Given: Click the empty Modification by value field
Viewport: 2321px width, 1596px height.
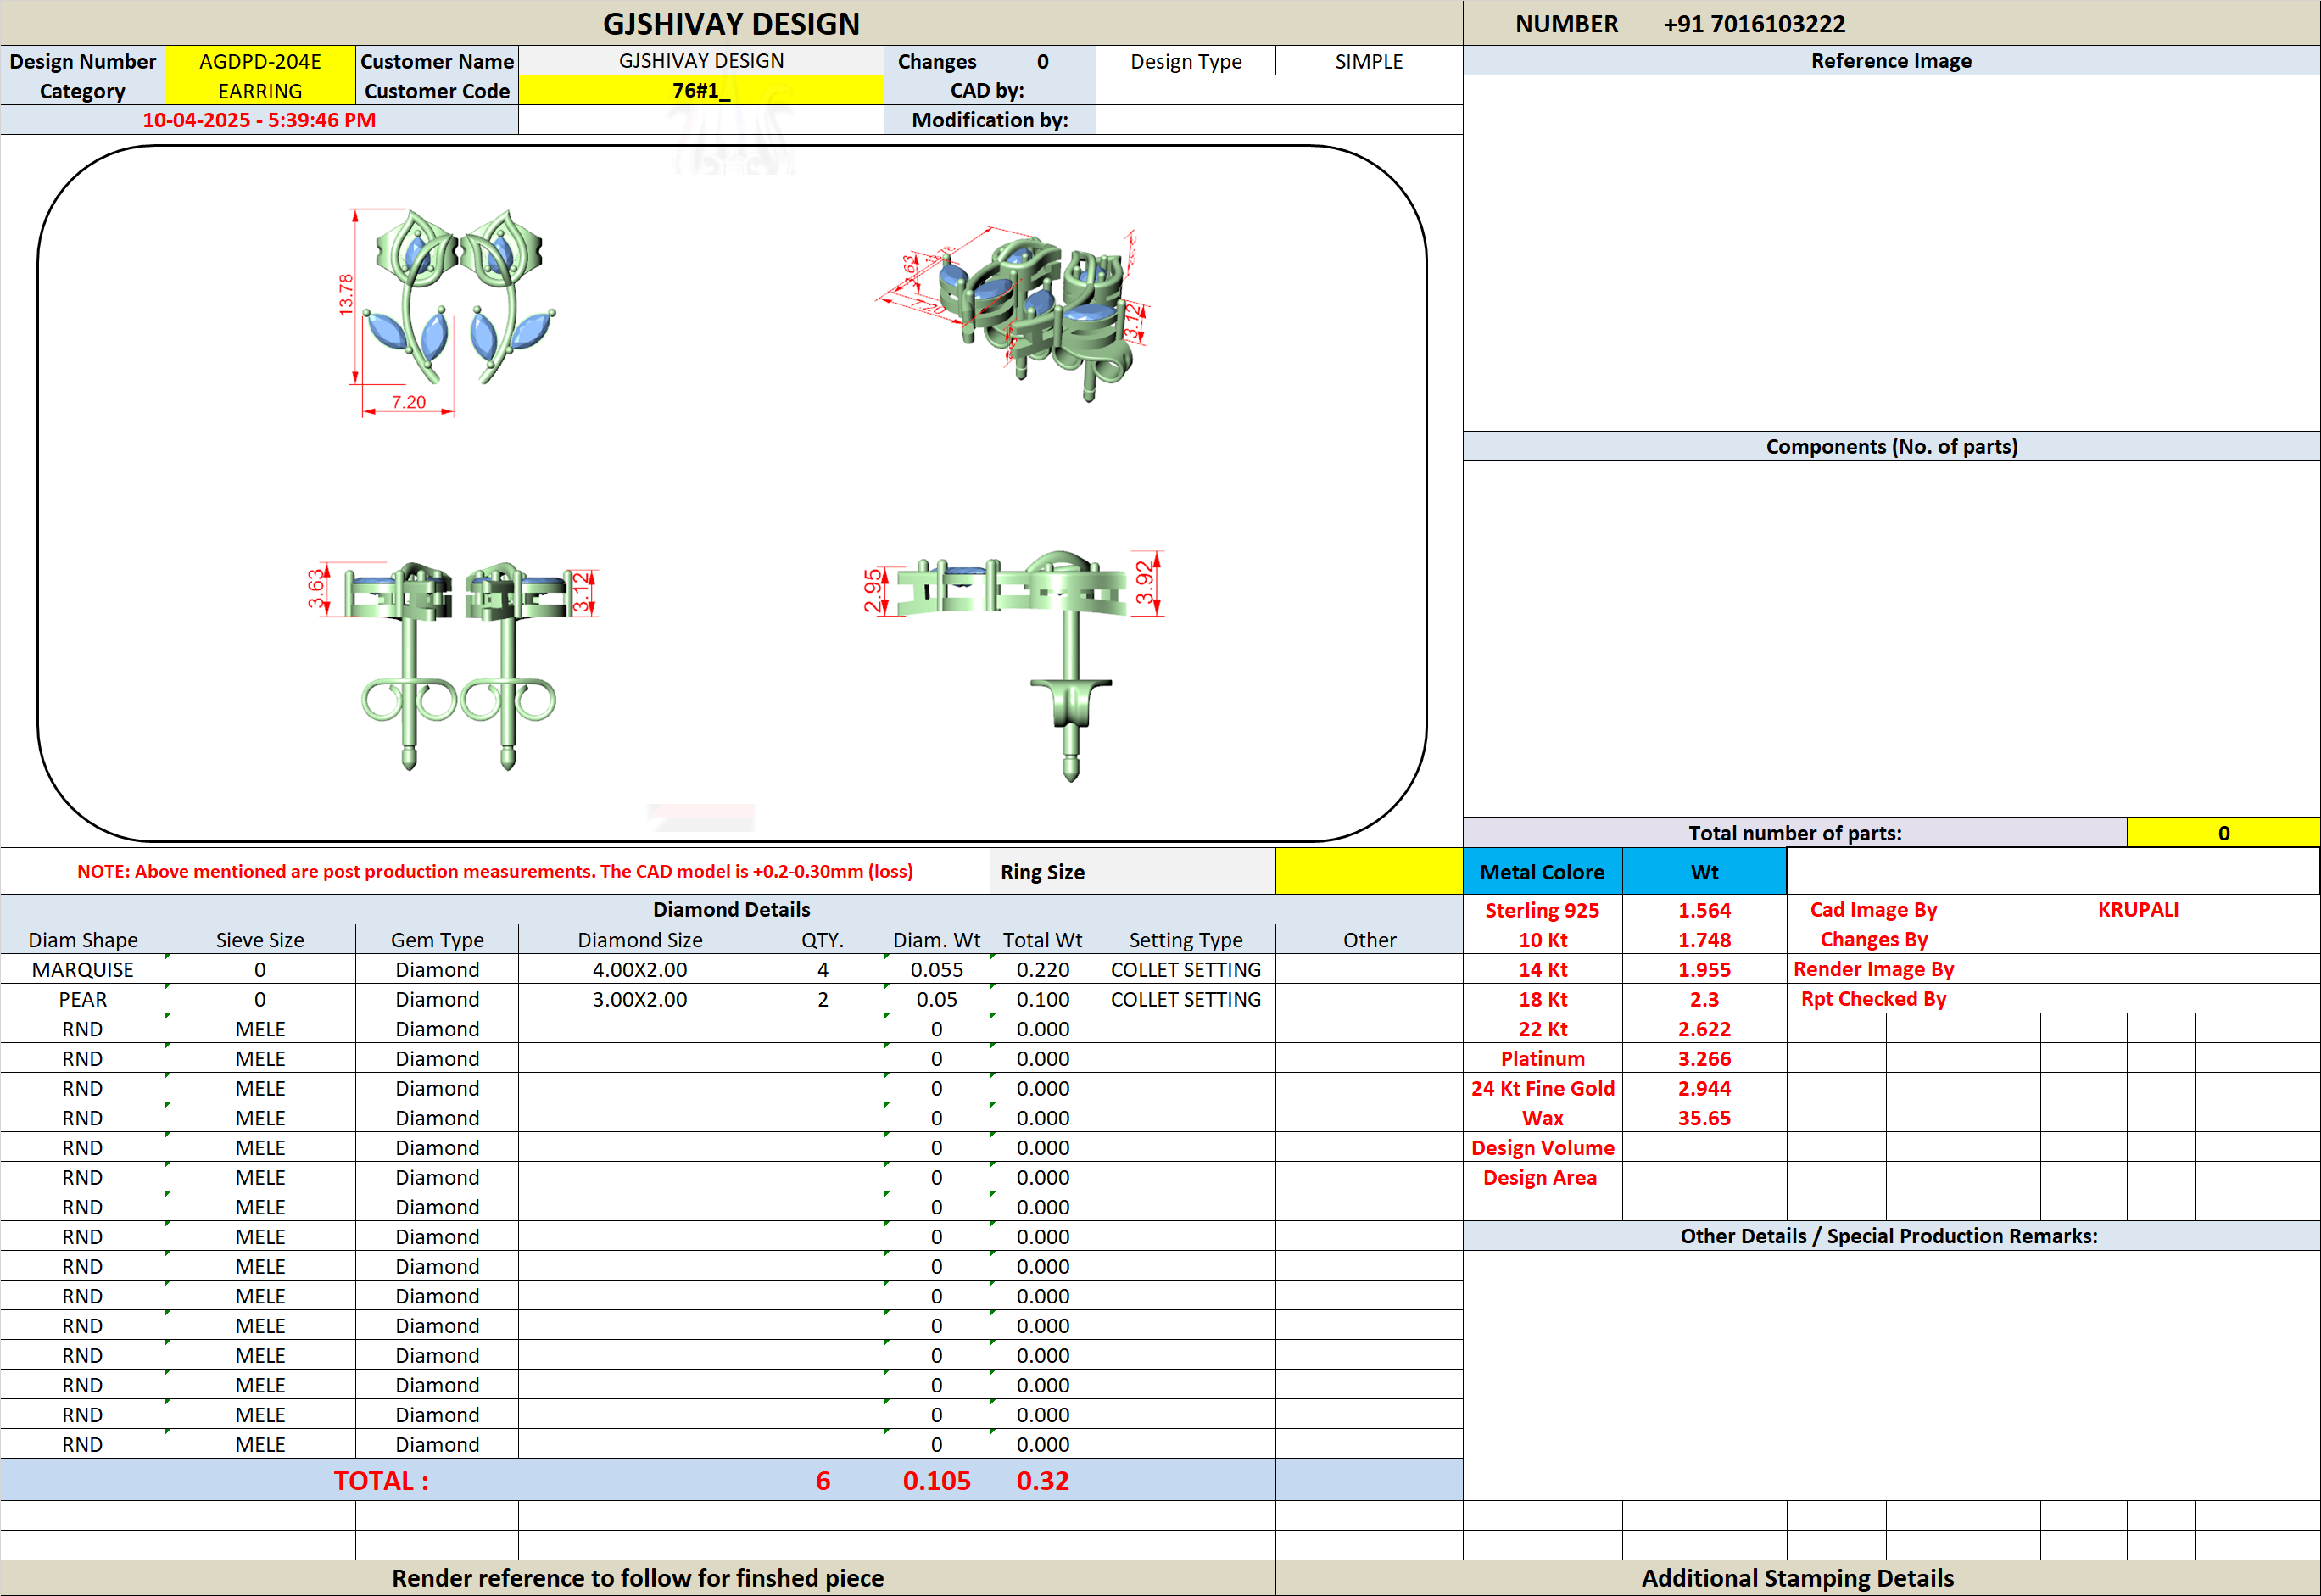Looking at the screenshot, I should pyautogui.click(x=1279, y=120).
